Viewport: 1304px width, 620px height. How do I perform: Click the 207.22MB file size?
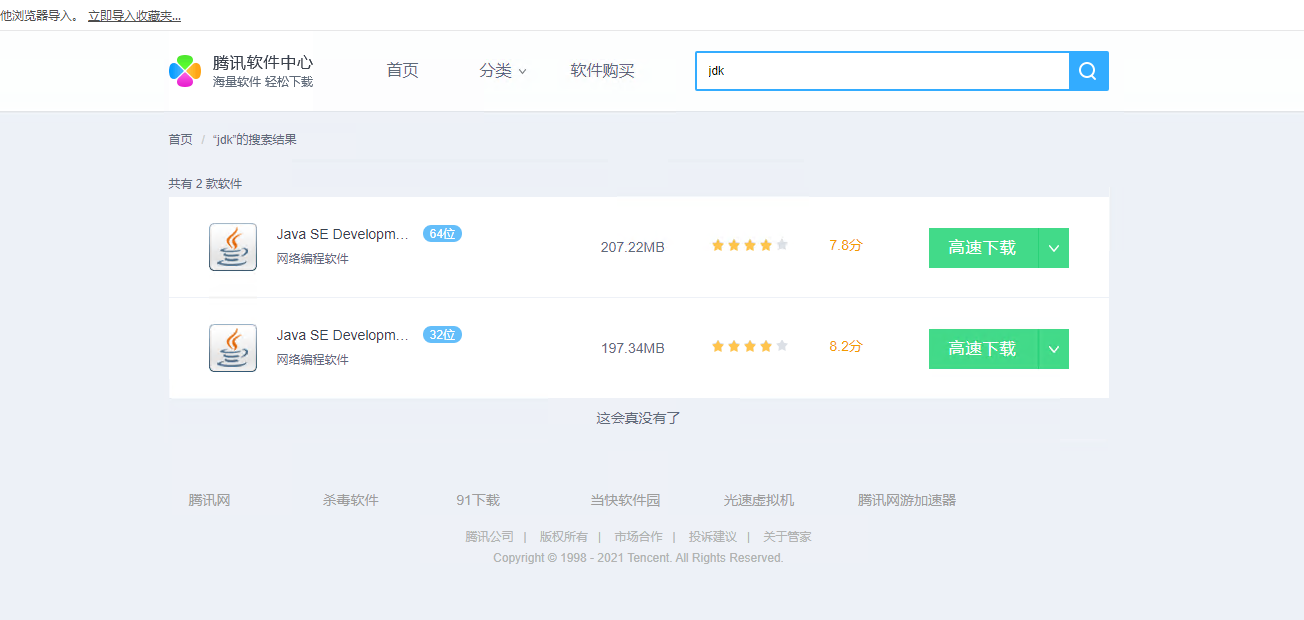[632, 247]
